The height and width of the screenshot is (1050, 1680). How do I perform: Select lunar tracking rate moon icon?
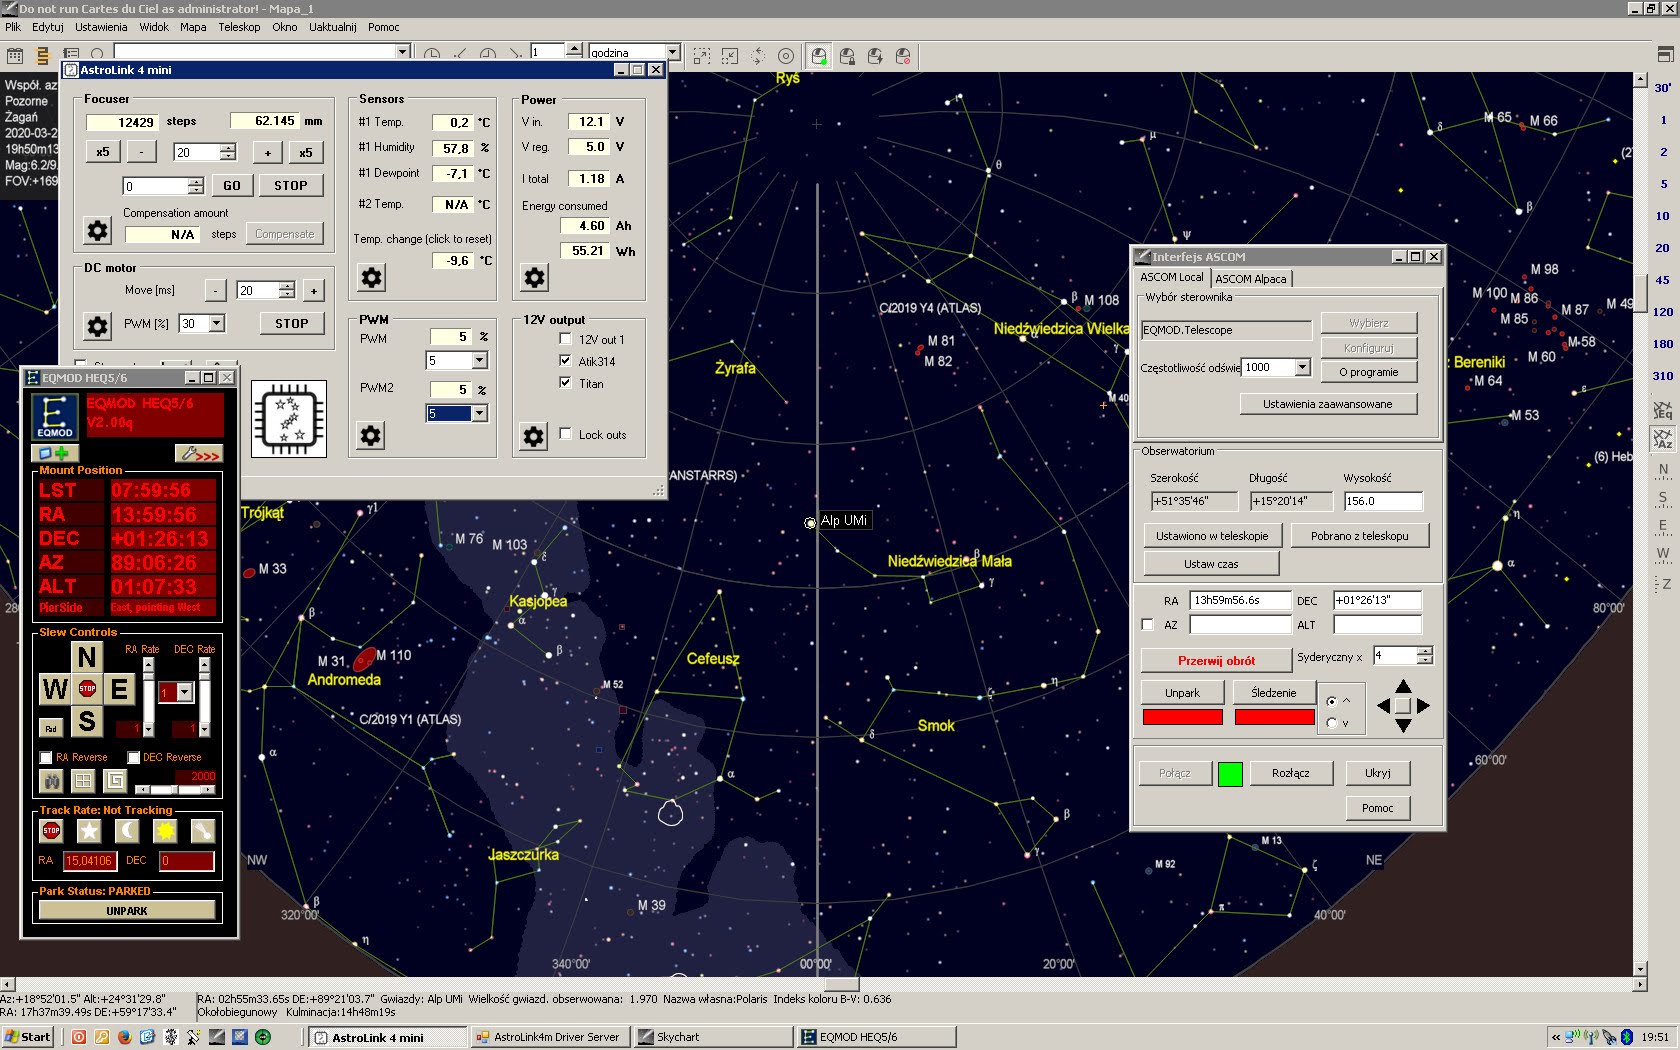click(127, 831)
